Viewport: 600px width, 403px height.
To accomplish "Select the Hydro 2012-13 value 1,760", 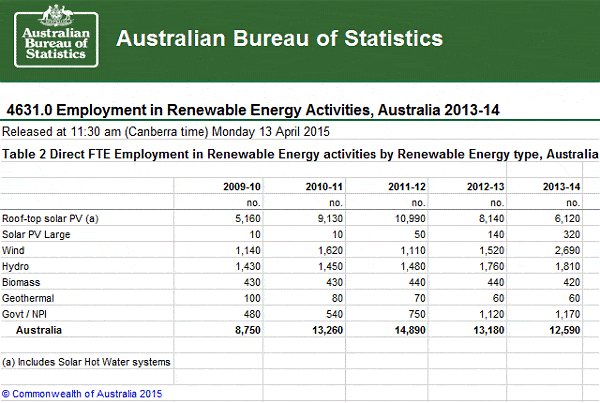I will pos(492,266).
